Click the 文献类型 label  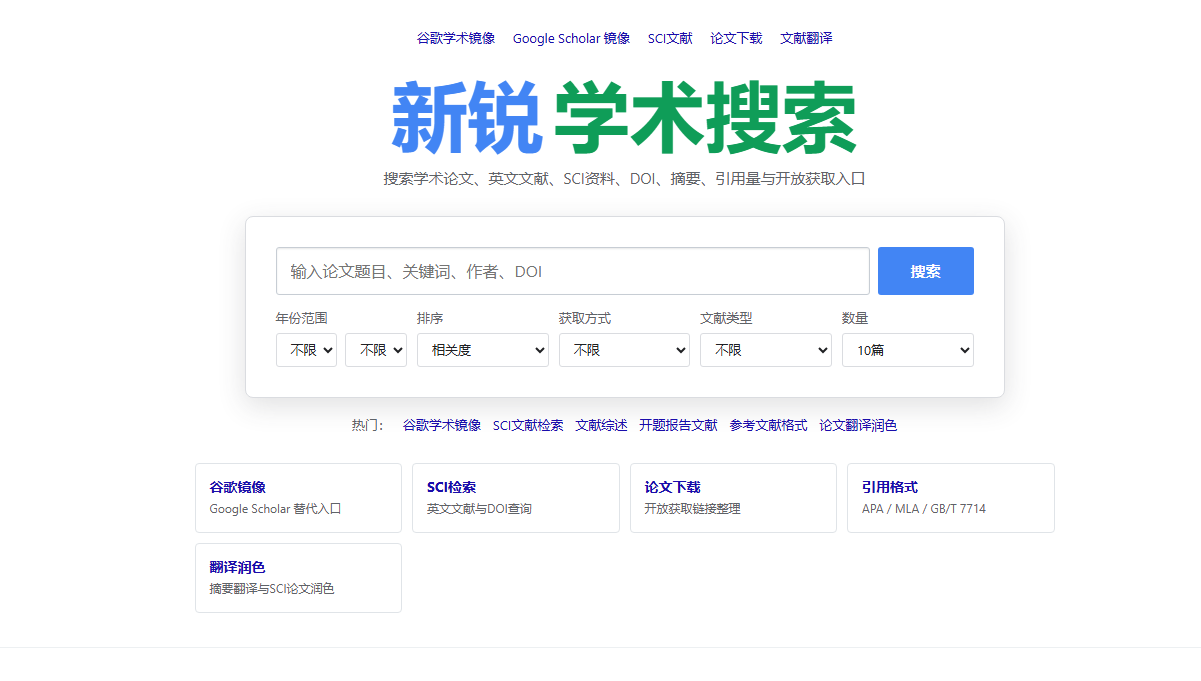click(x=726, y=318)
